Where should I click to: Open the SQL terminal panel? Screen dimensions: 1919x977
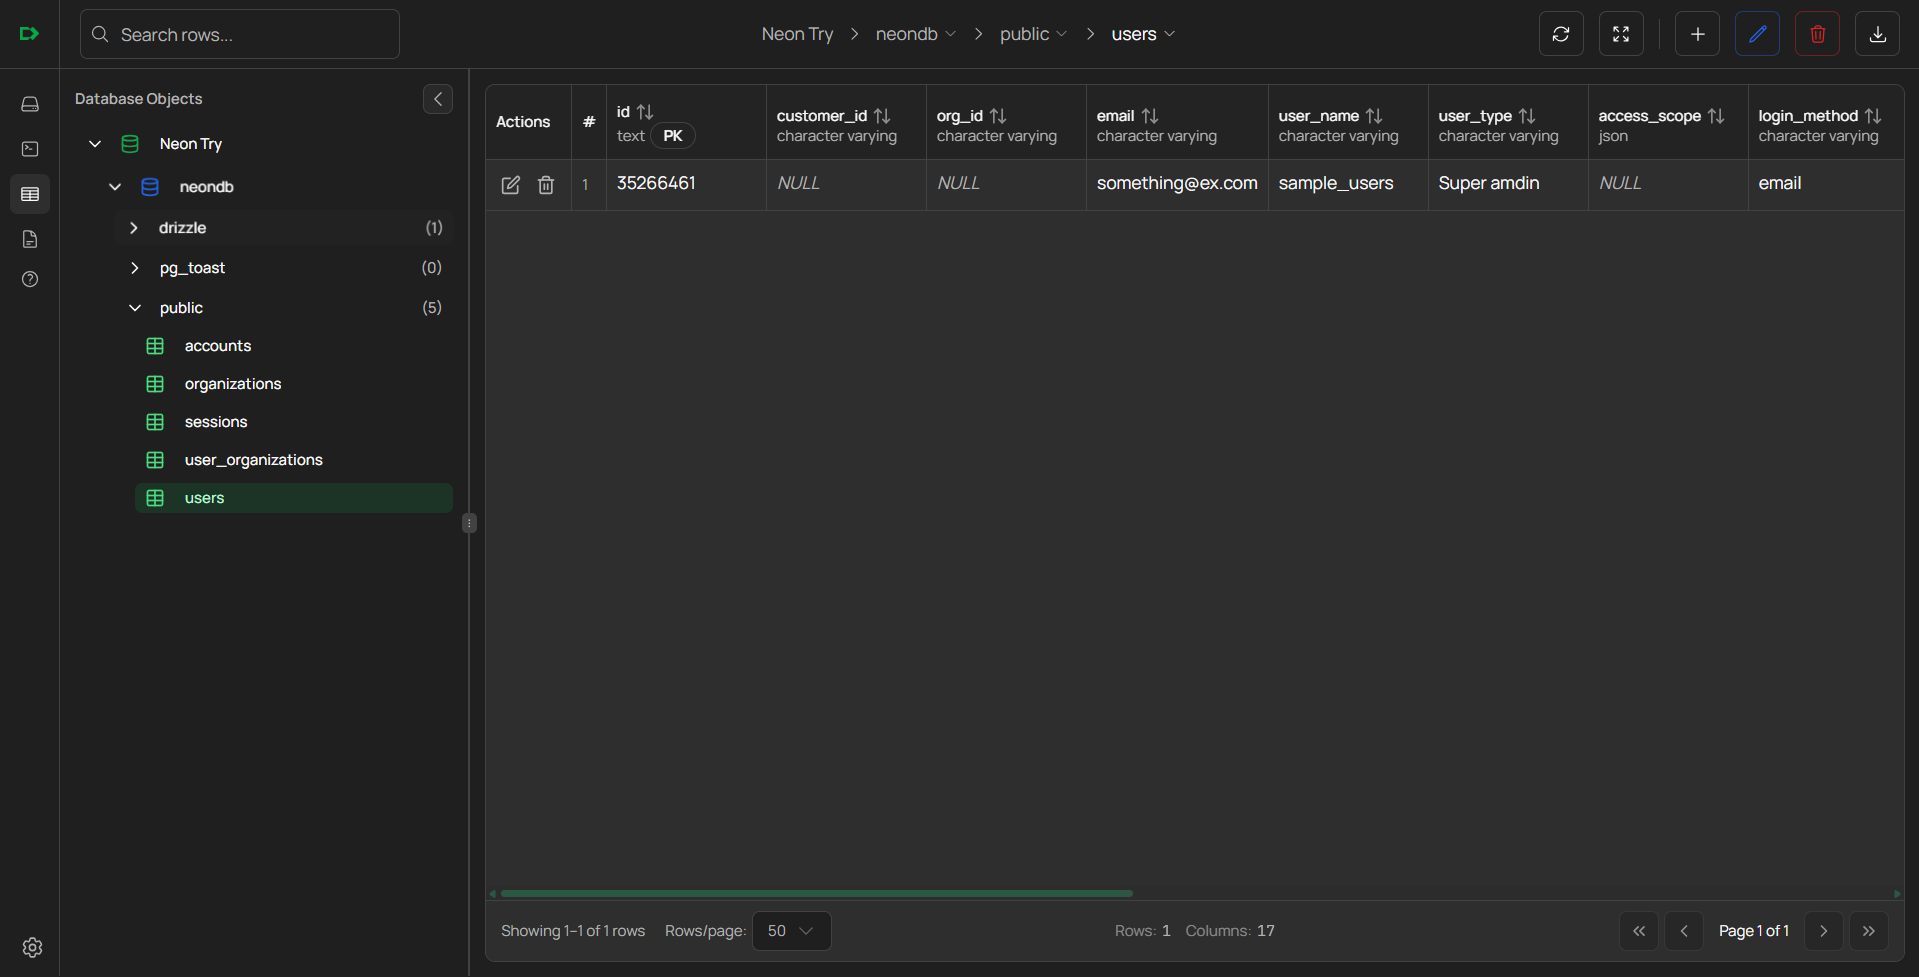point(30,148)
